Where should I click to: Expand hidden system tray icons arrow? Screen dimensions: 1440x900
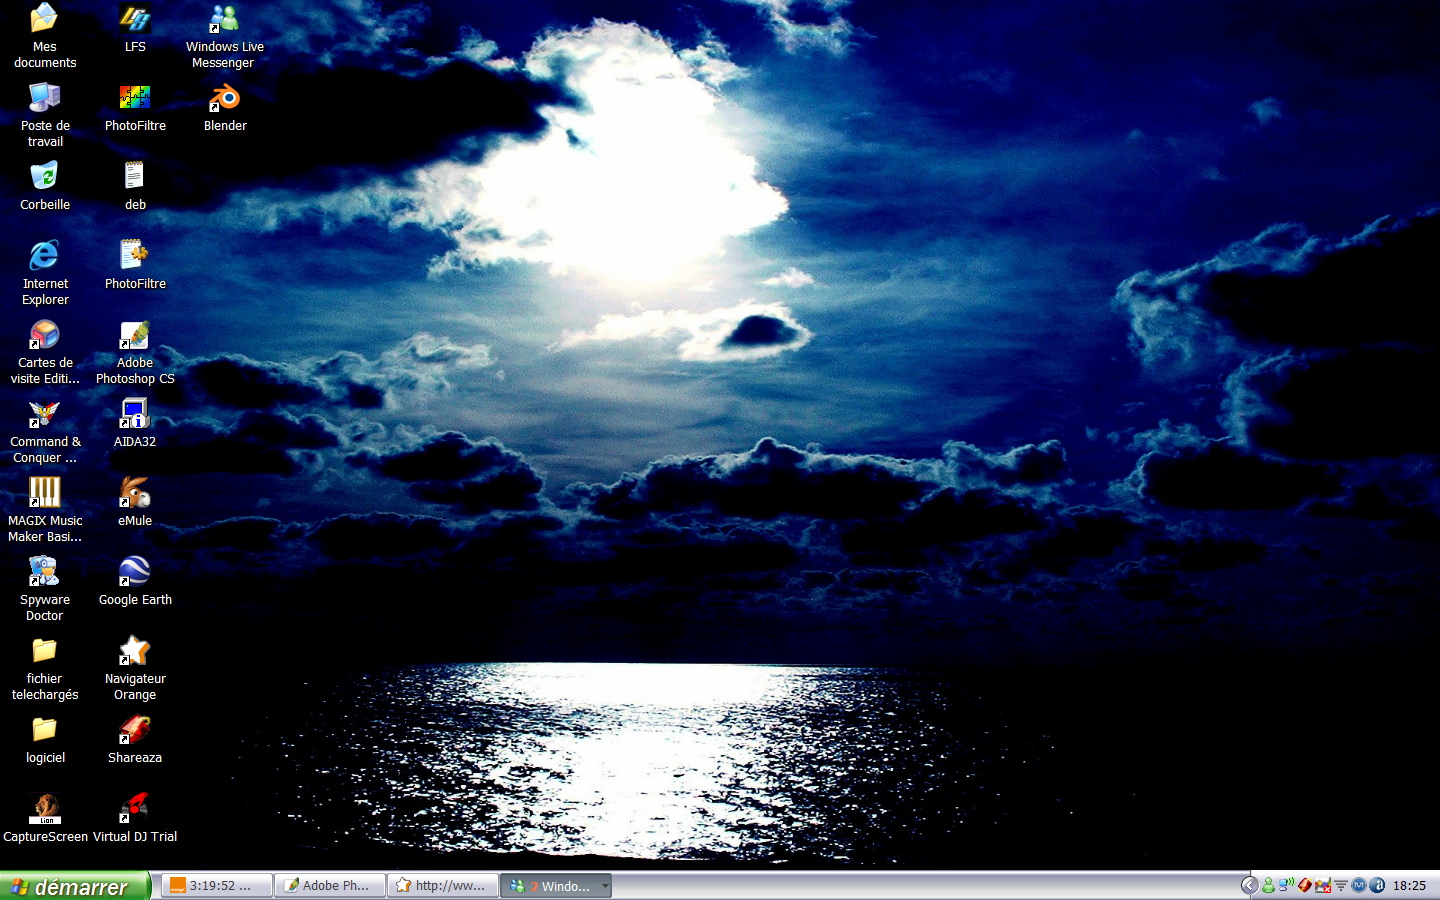1249,885
